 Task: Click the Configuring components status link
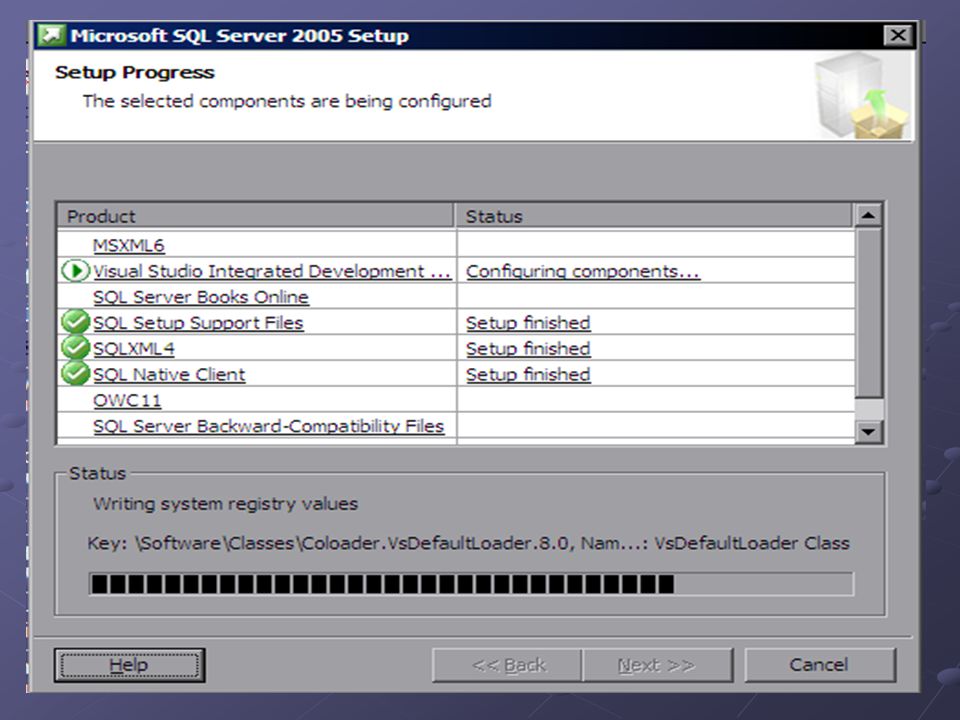tap(582, 271)
